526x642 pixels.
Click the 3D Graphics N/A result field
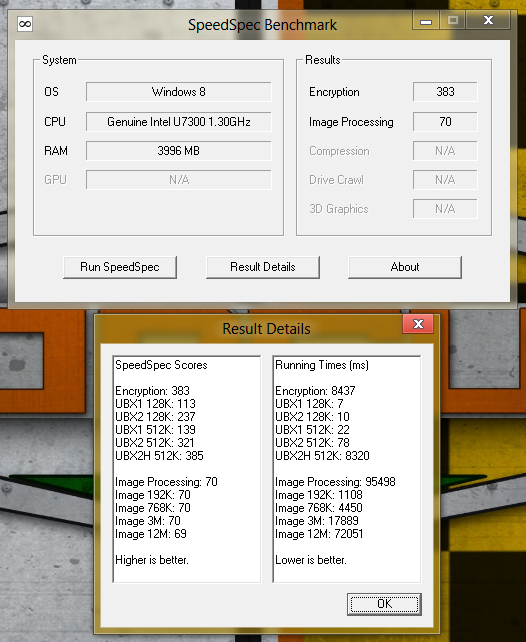pos(445,209)
